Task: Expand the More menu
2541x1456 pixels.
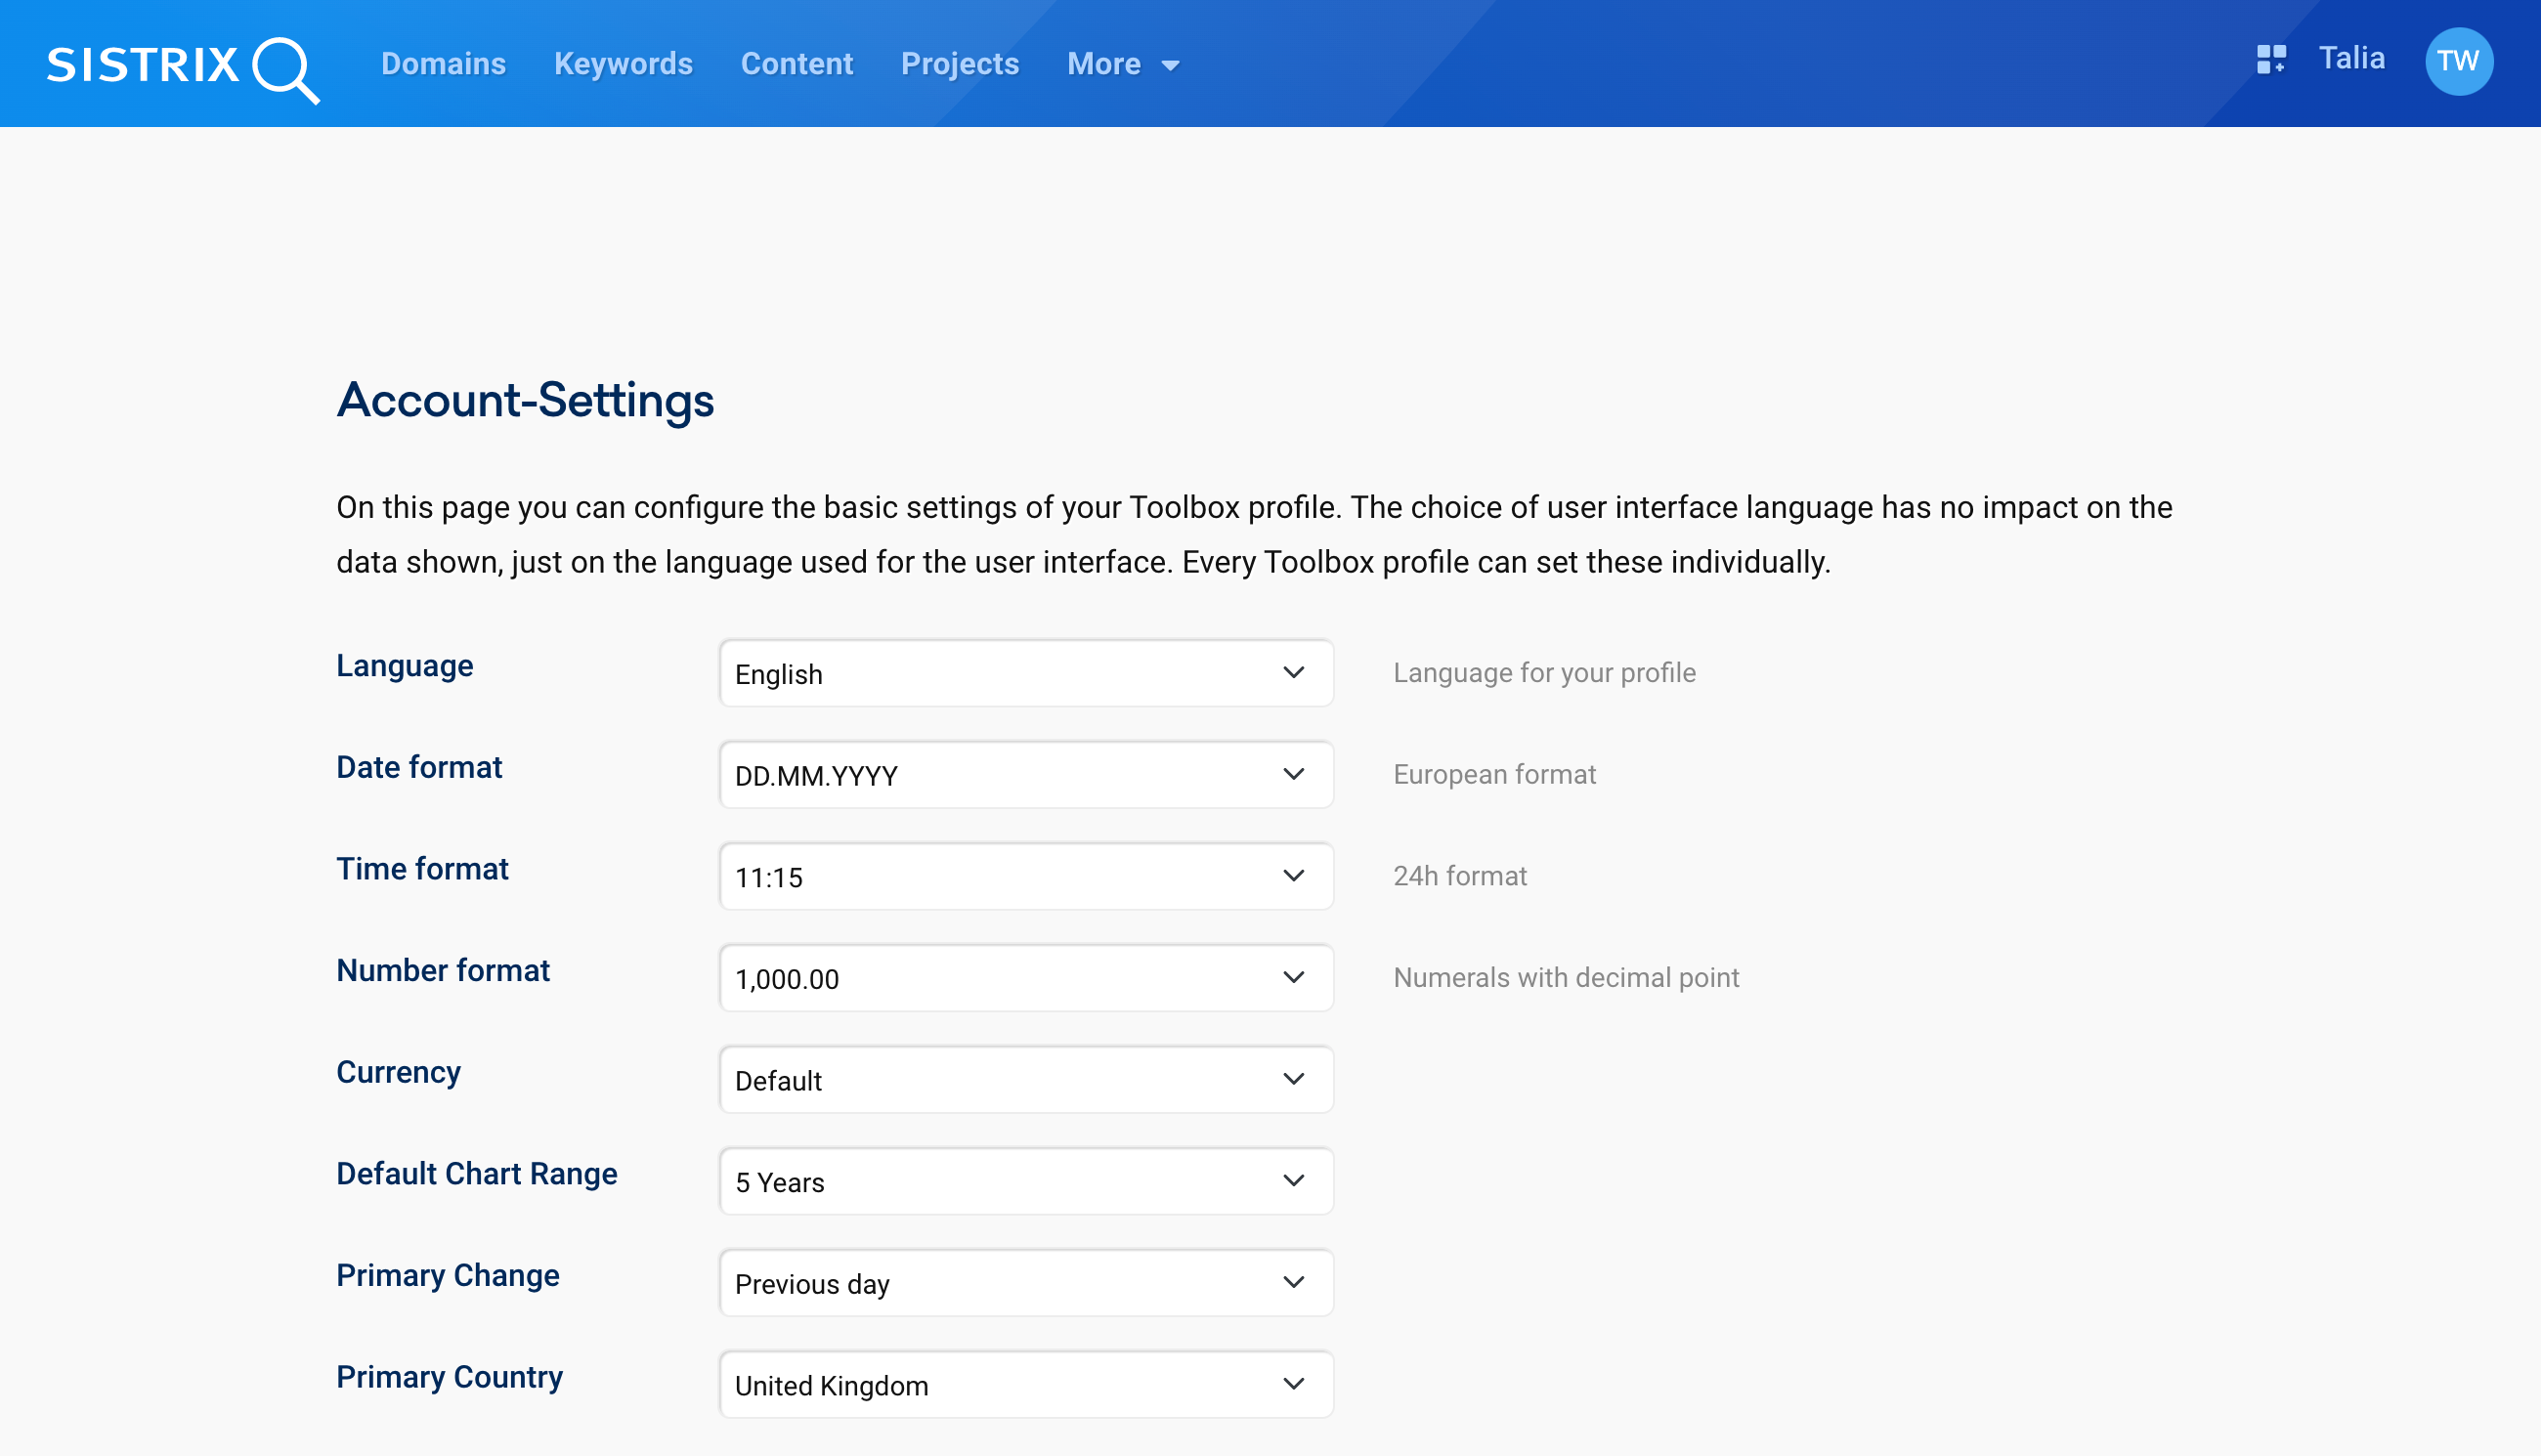Action: [x=1123, y=64]
